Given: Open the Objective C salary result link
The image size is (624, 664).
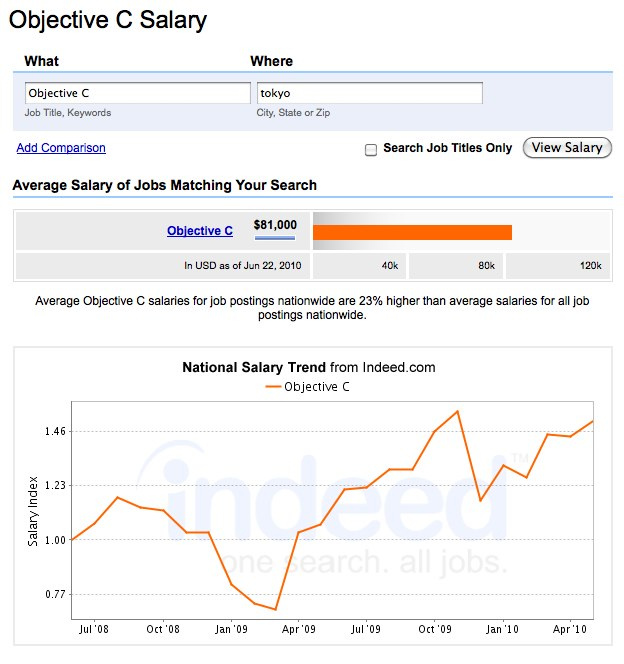Looking at the screenshot, I should 200,231.
